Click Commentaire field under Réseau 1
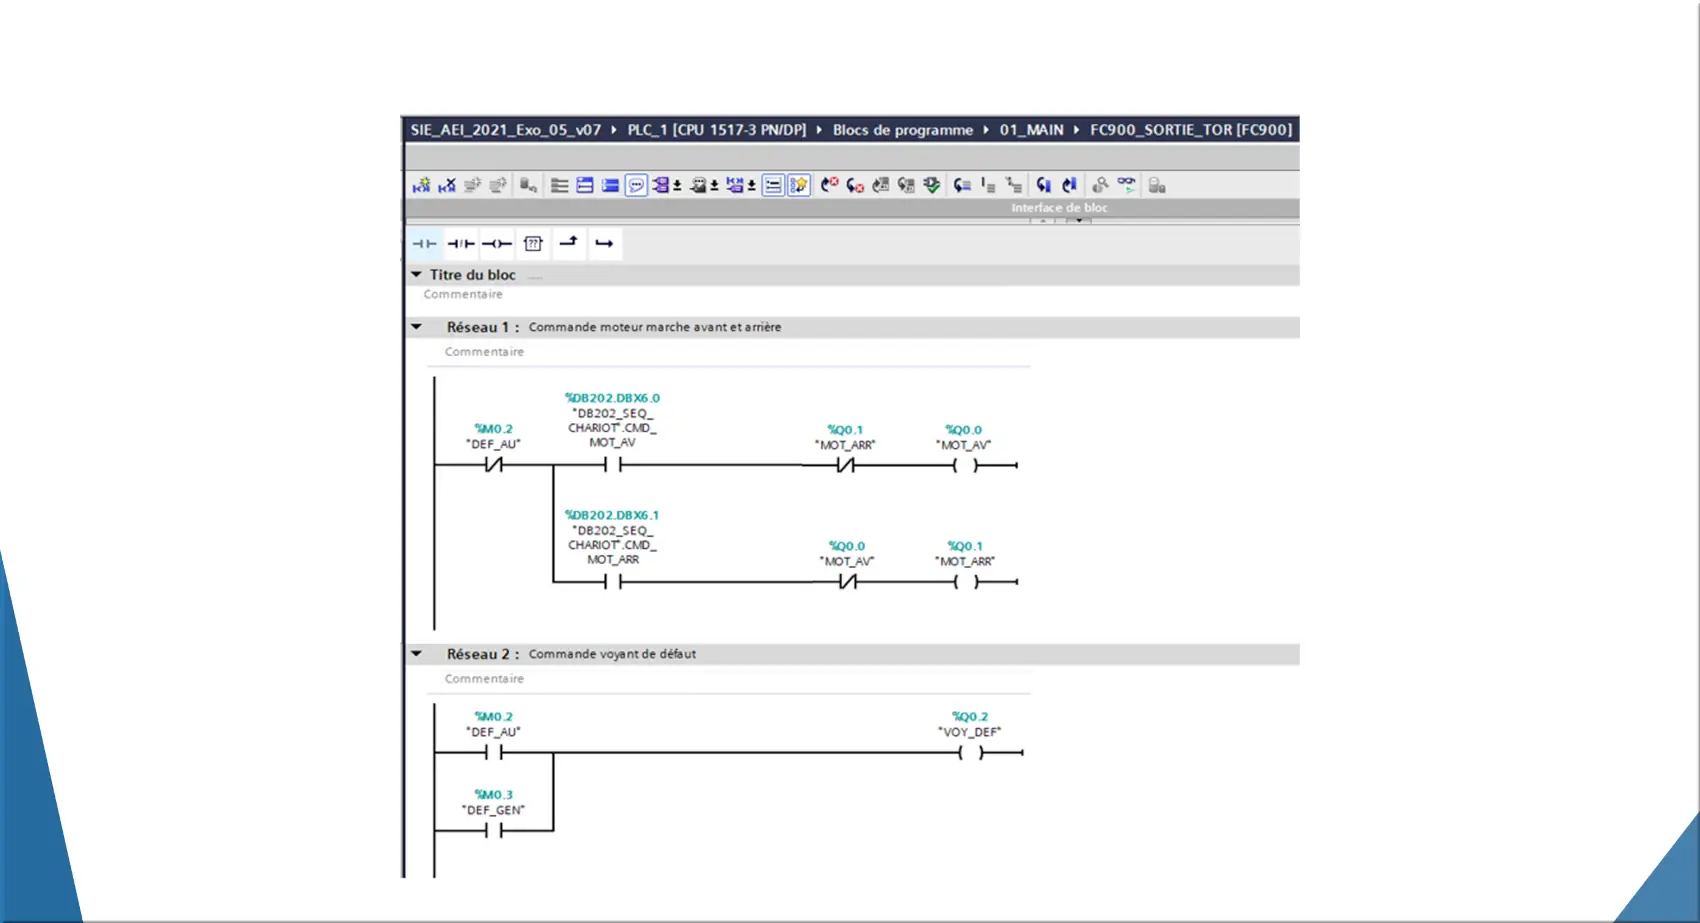Screen dimensions: 1700x923 tap(484, 352)
